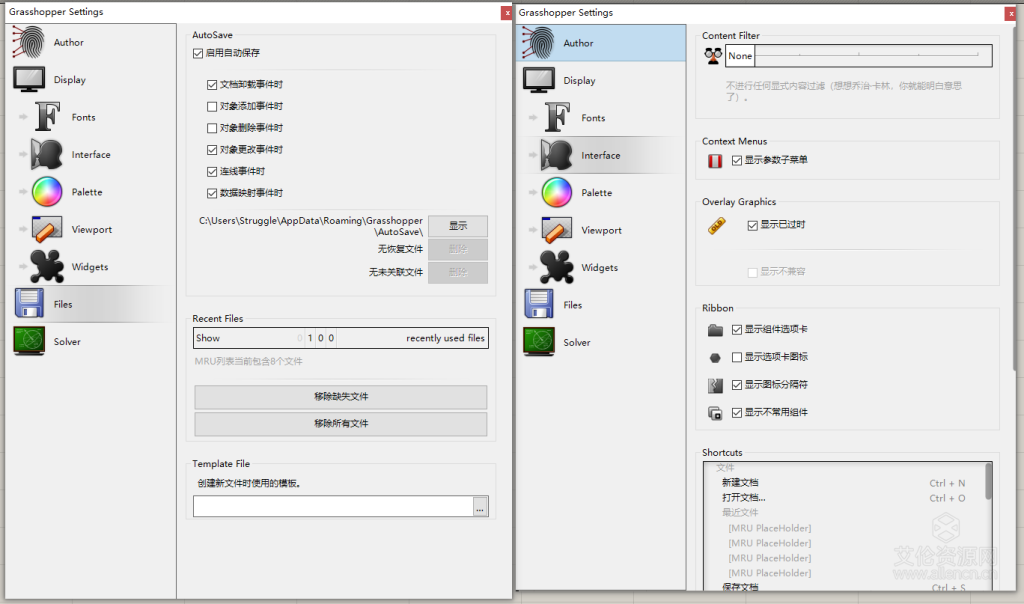Uncheck 文档卸载事件时 checkbox
Image resolution: width=1024 pixels, height=604 pixels.
[x=212, y=84]
